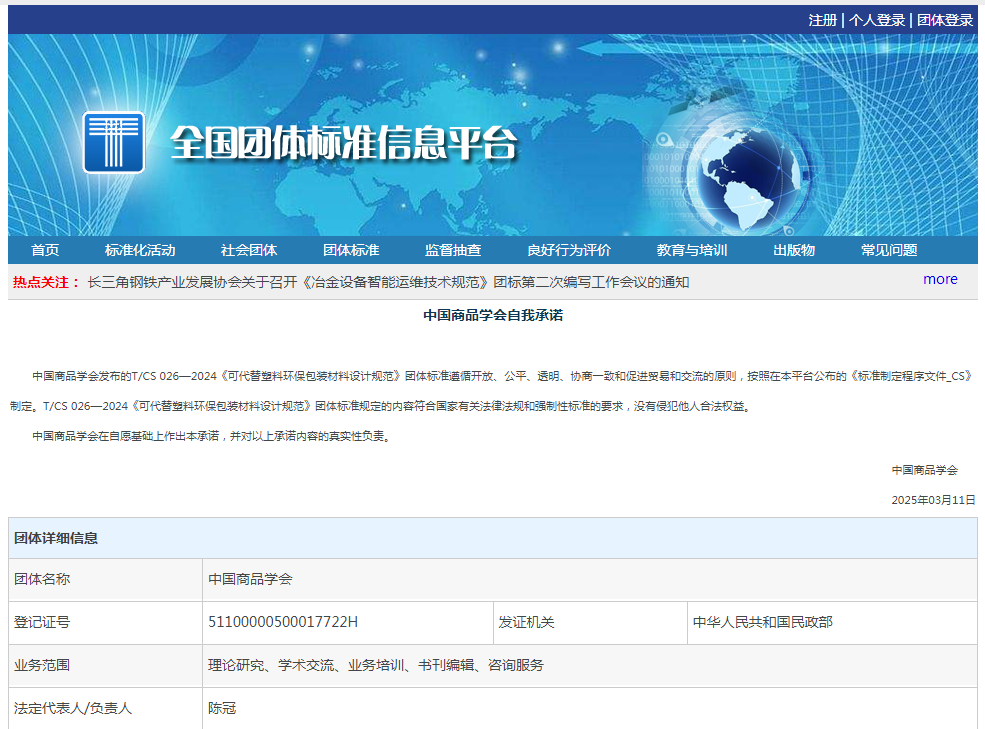Image resolution: width=985 pixels, height=729 pixels.
Task: Click the platform logo icon in banner
Action: pos(113,142)
